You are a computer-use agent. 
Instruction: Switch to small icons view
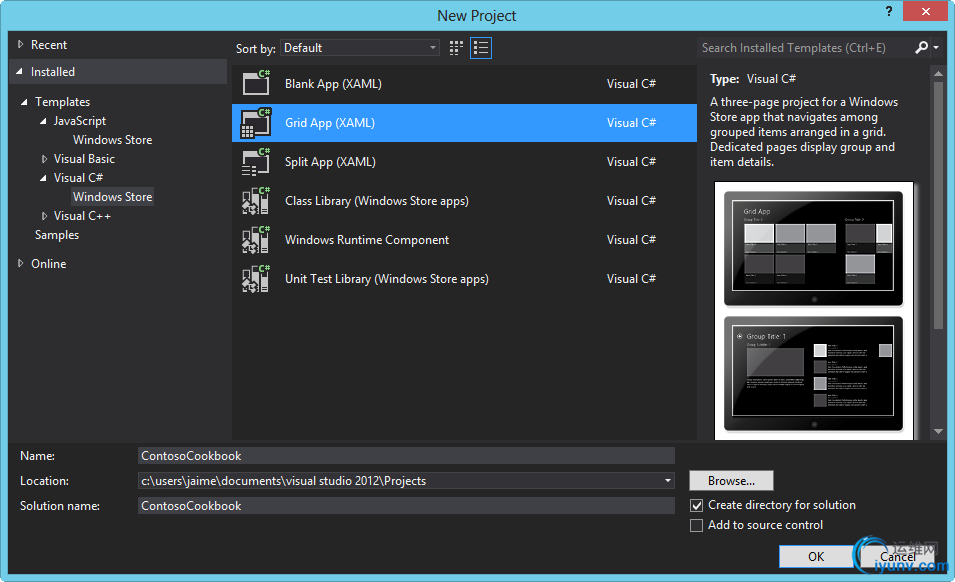(x=457, y=48)
